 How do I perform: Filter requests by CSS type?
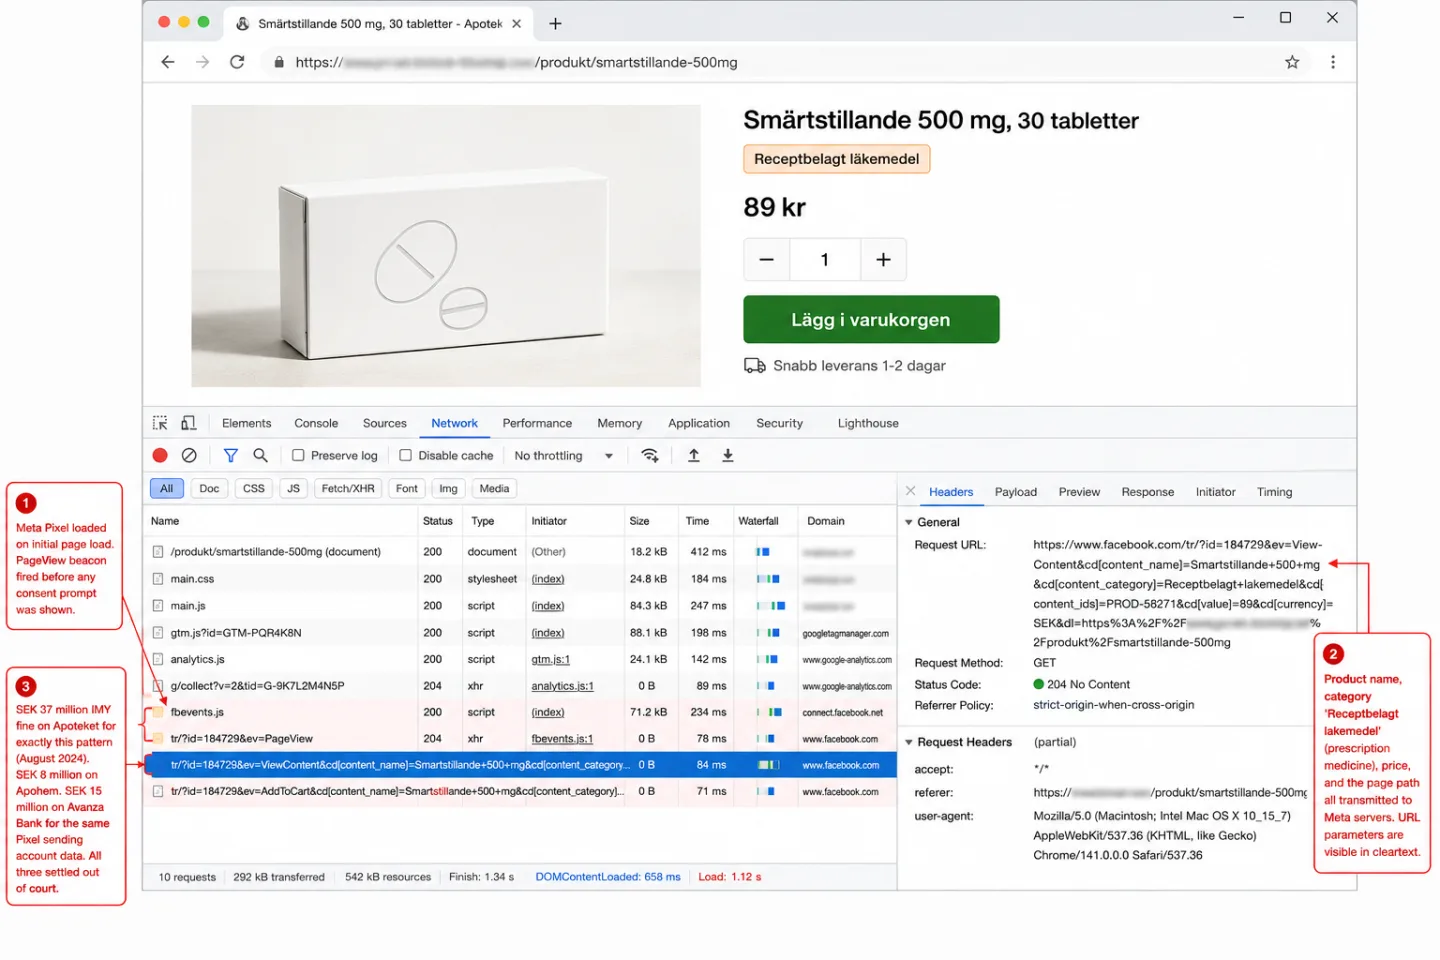pos(254,489)
